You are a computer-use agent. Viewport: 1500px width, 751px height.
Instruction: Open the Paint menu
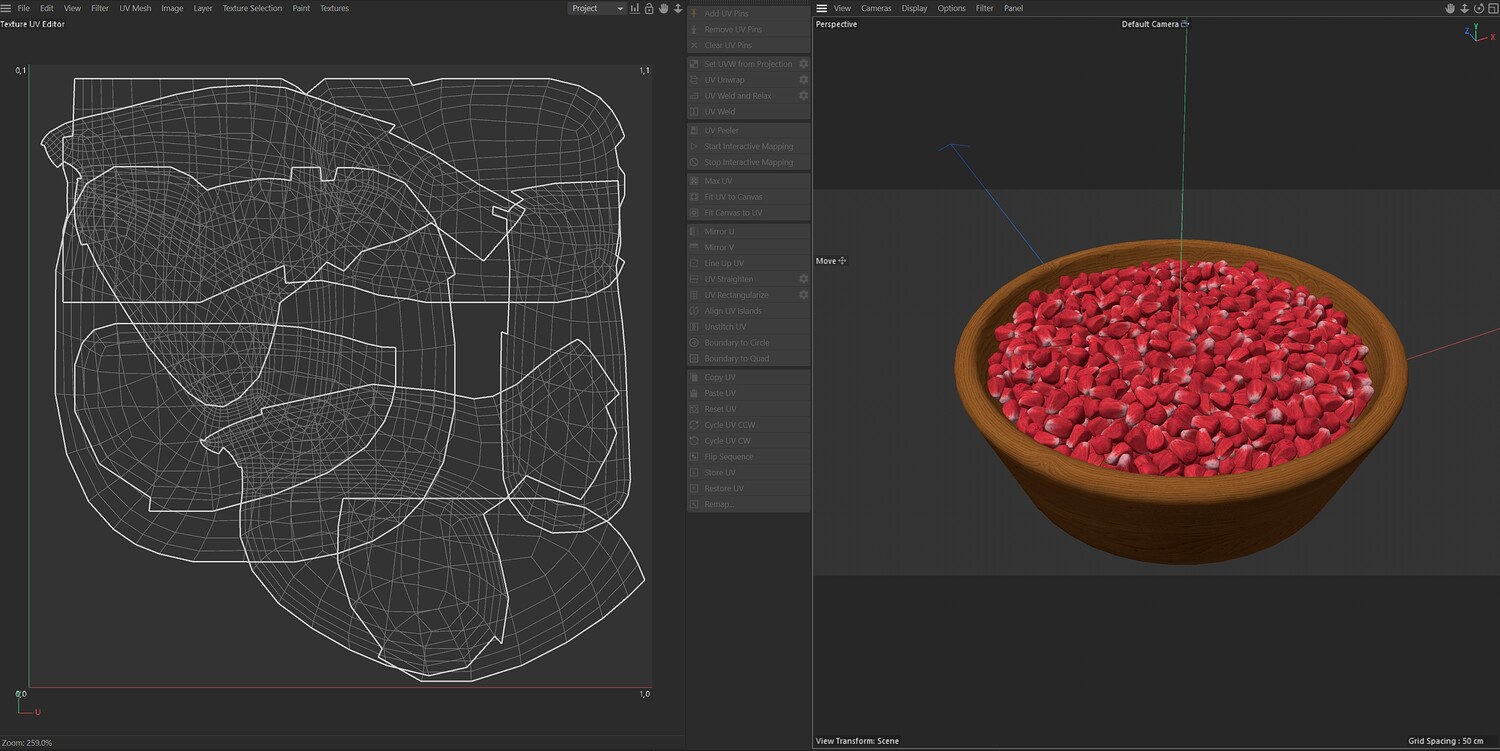(x=301, y=8)
